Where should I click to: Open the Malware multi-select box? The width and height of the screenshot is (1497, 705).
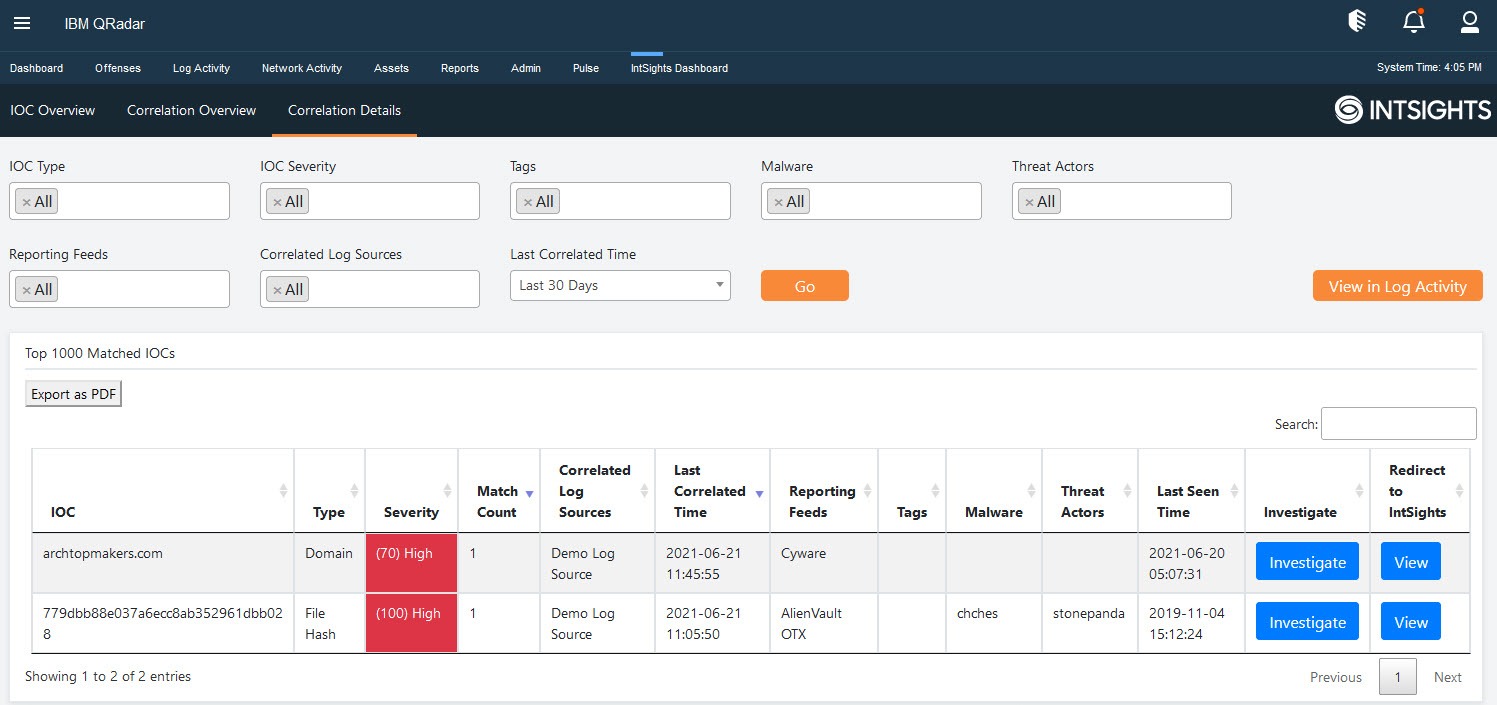tap(871, 201)
